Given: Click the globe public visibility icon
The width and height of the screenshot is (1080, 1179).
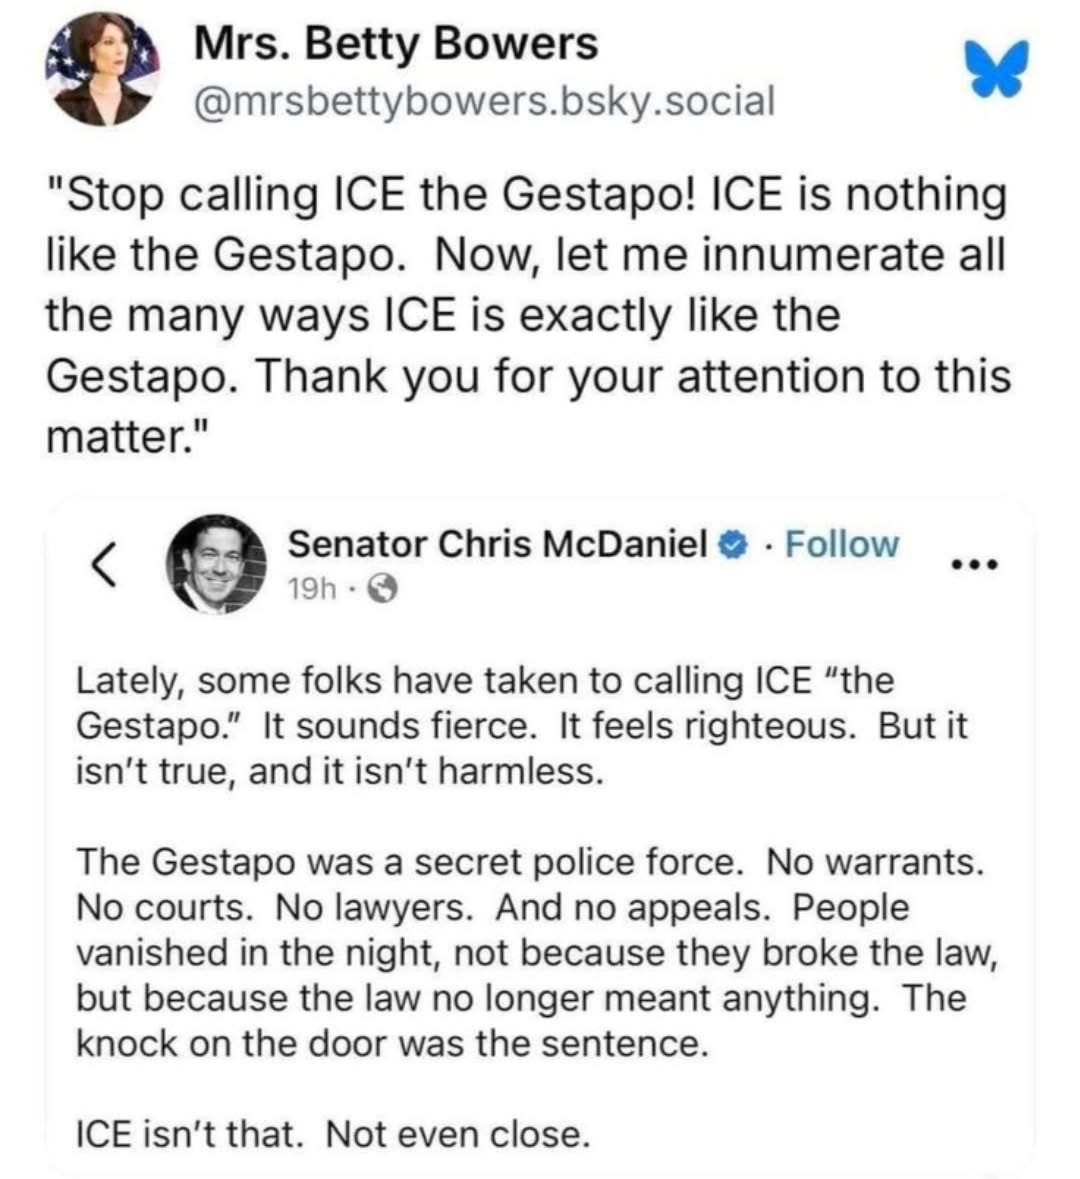Looking at the screenshot, I should [383, 591].
